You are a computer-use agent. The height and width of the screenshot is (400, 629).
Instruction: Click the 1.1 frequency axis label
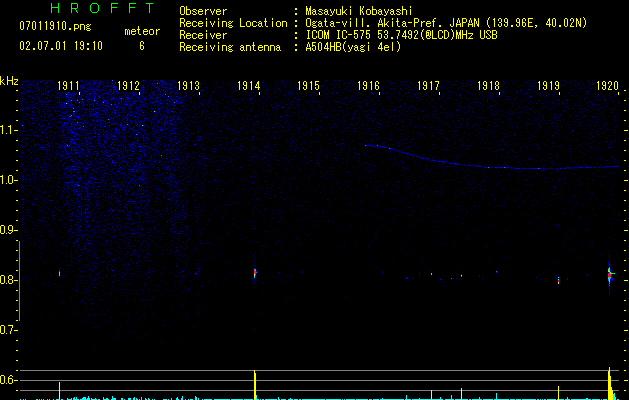pos(8,130)
